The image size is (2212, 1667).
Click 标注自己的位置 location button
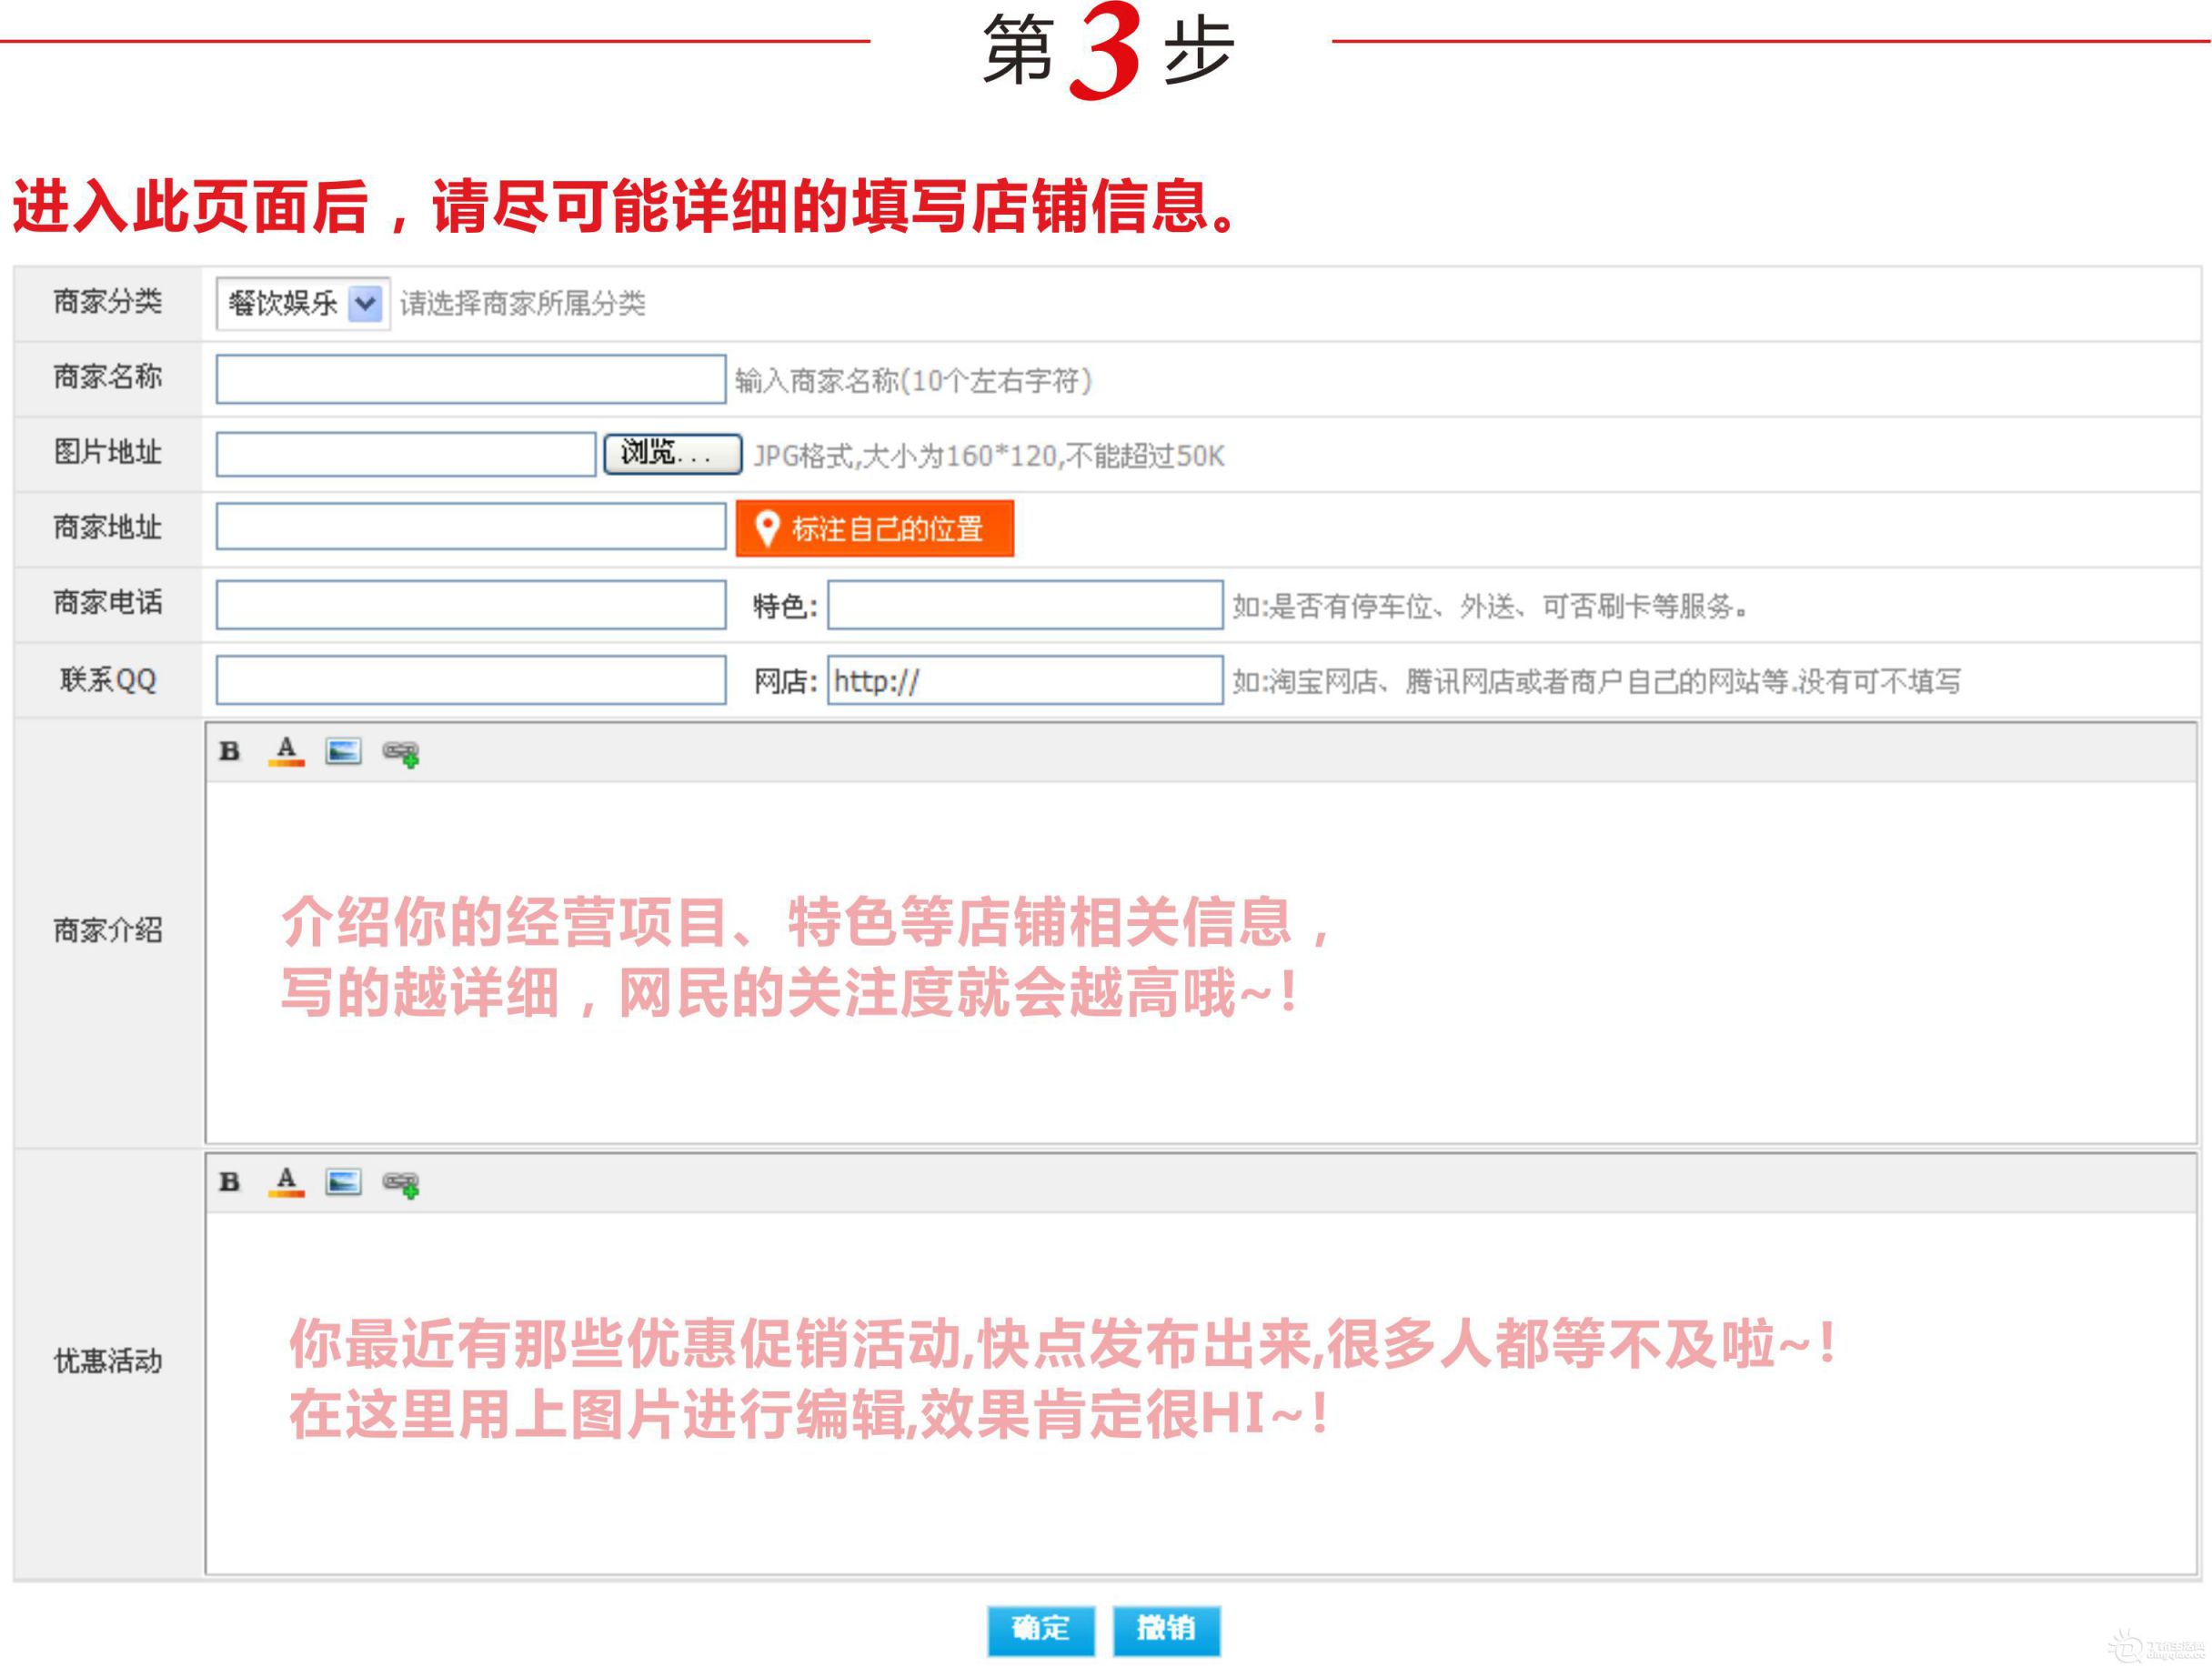pyautogui.click(x=874, y=528)
